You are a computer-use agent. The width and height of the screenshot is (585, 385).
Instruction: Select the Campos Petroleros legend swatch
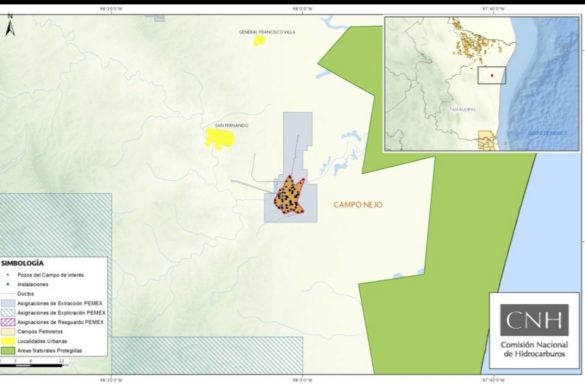(x=8, y=331)
